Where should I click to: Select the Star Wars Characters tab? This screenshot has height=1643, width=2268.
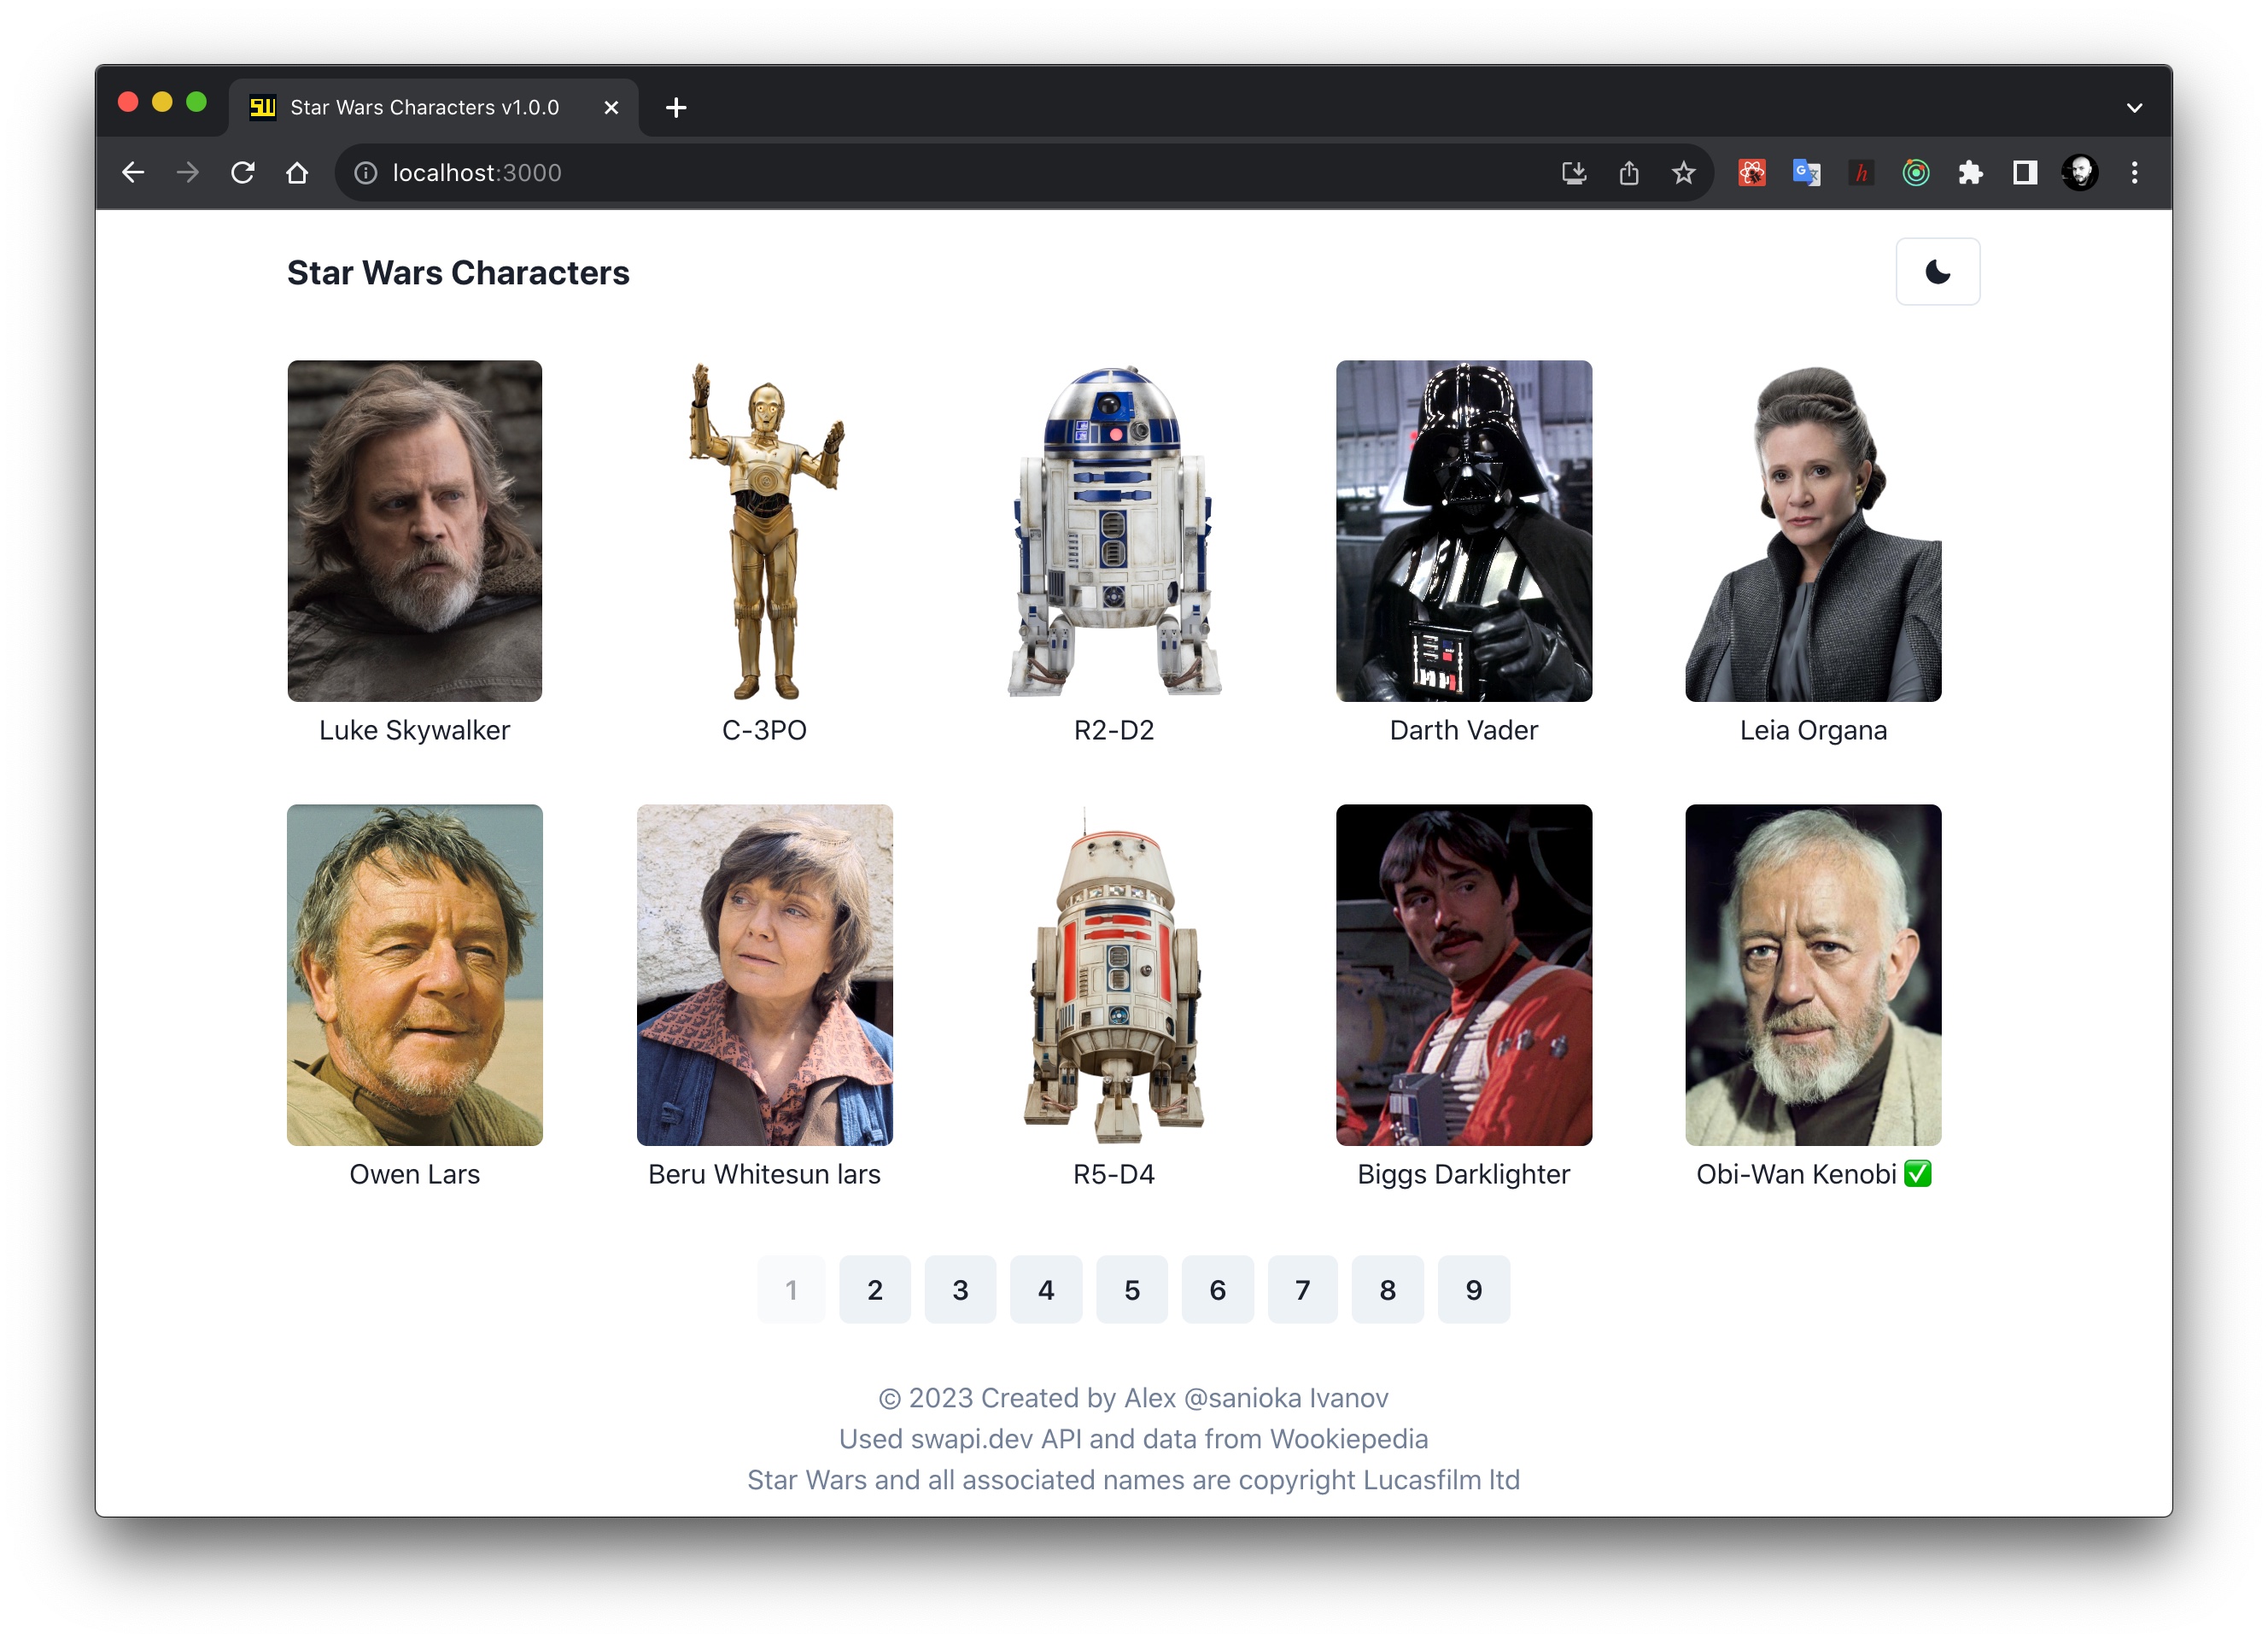pos(425,107)
